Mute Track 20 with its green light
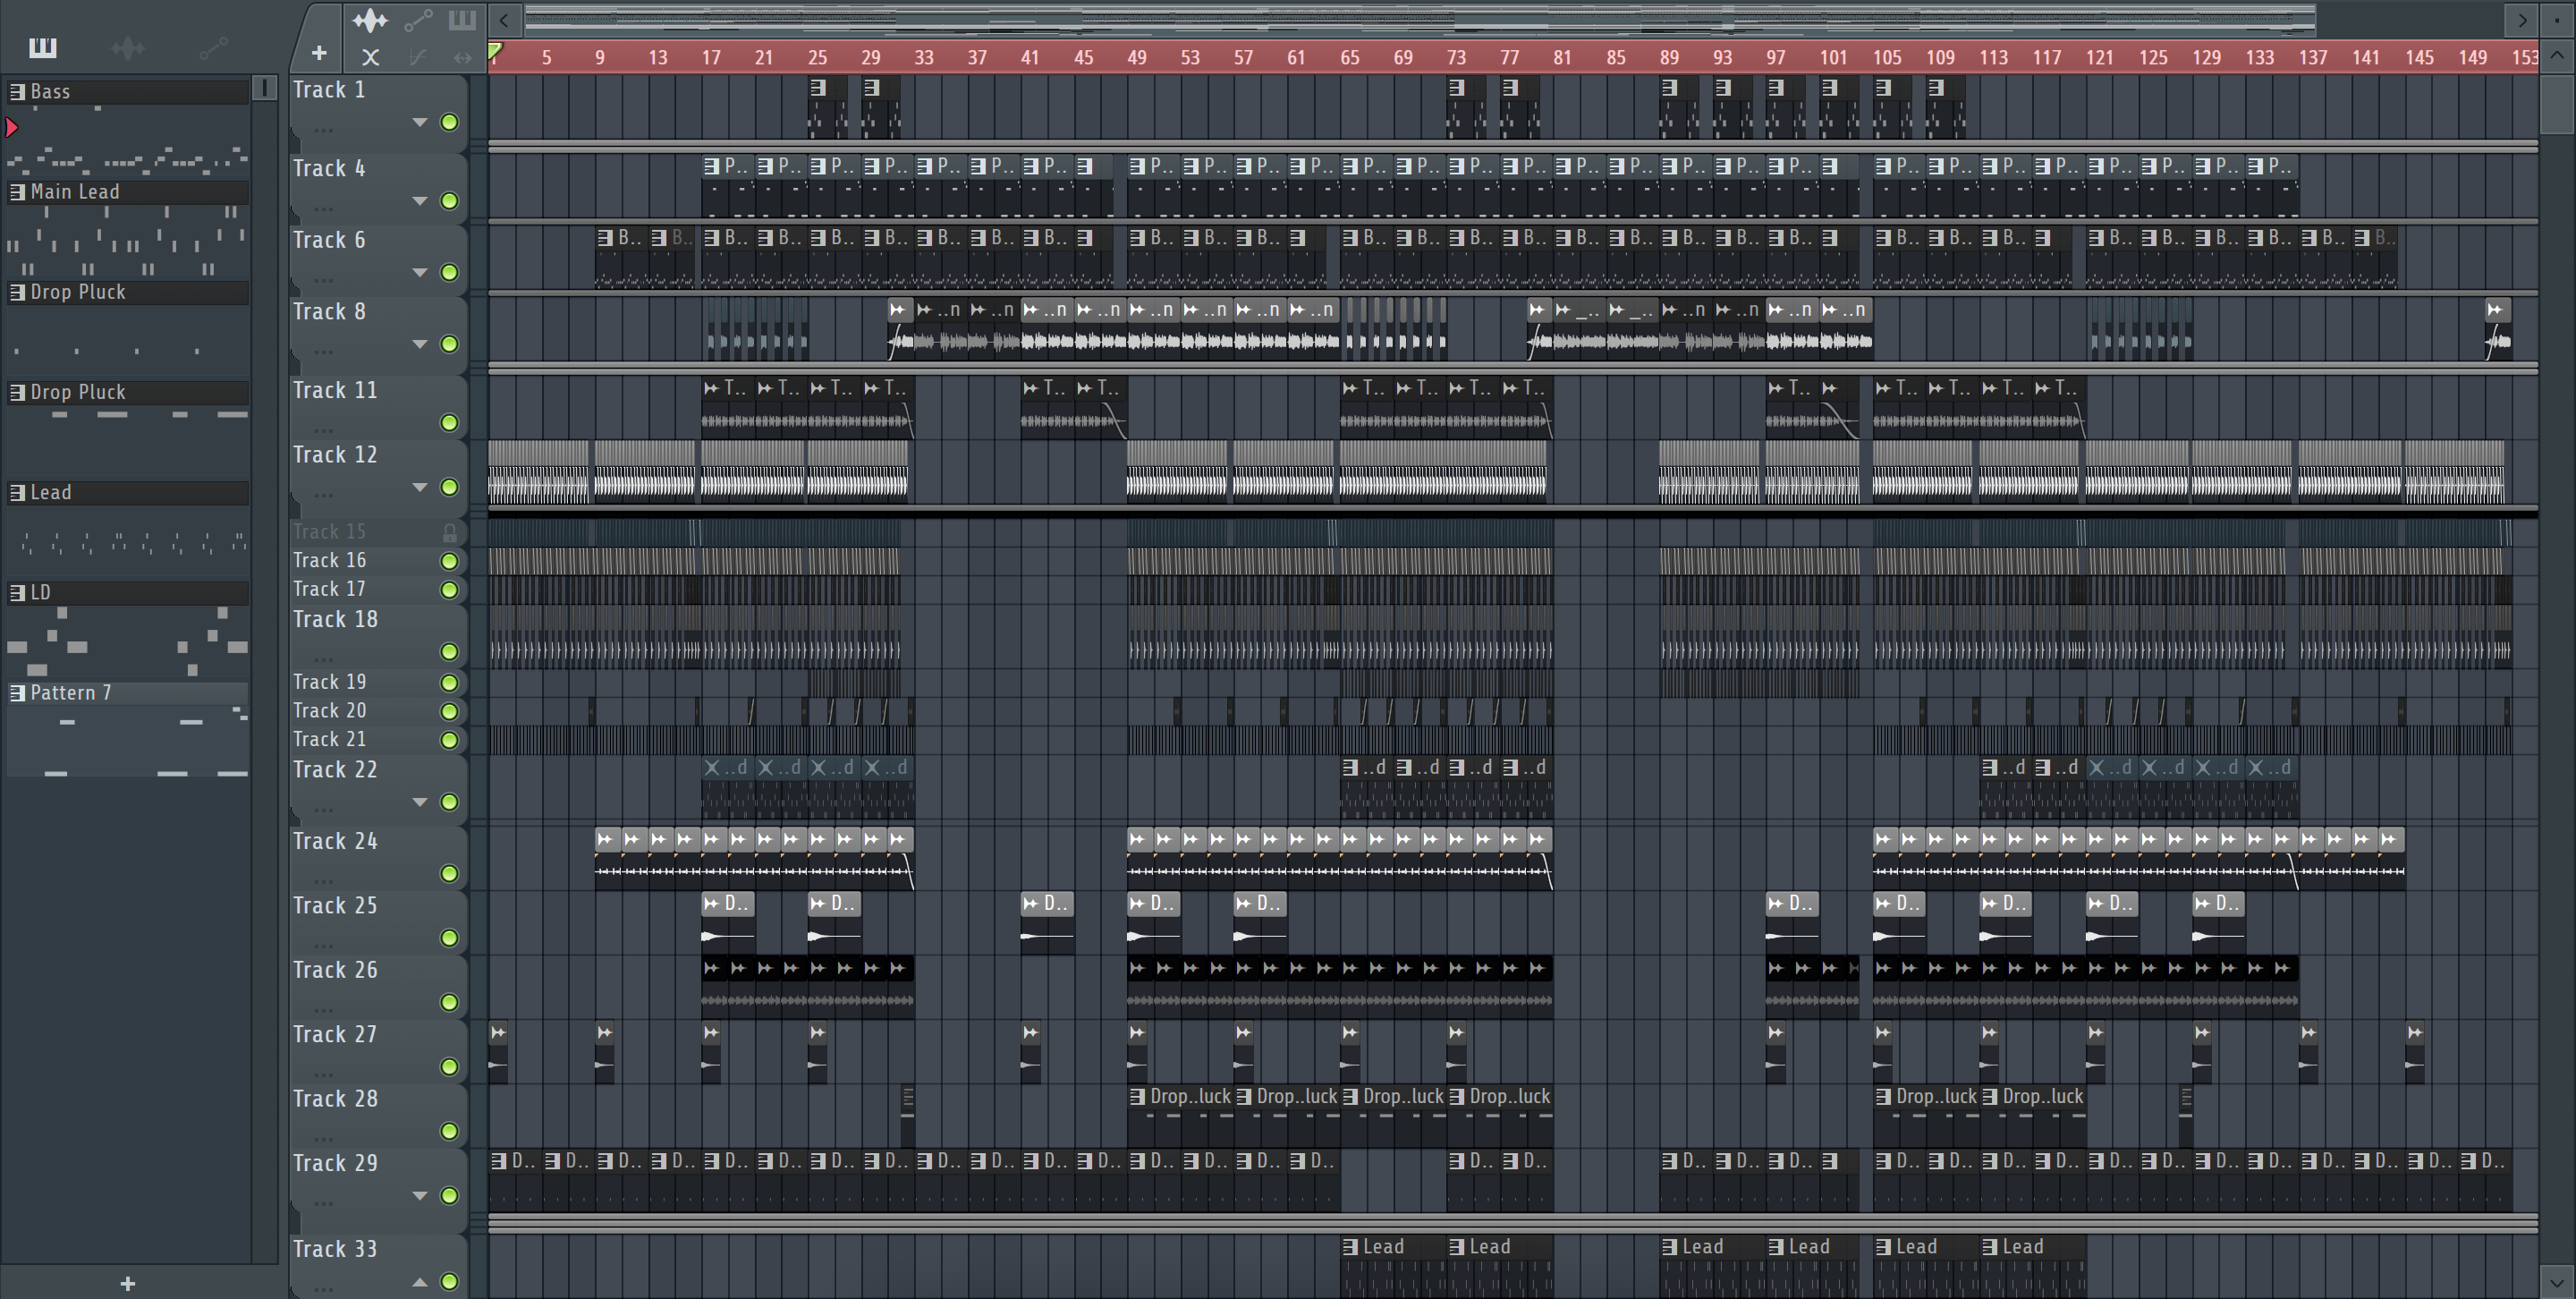 pos(450,711)
